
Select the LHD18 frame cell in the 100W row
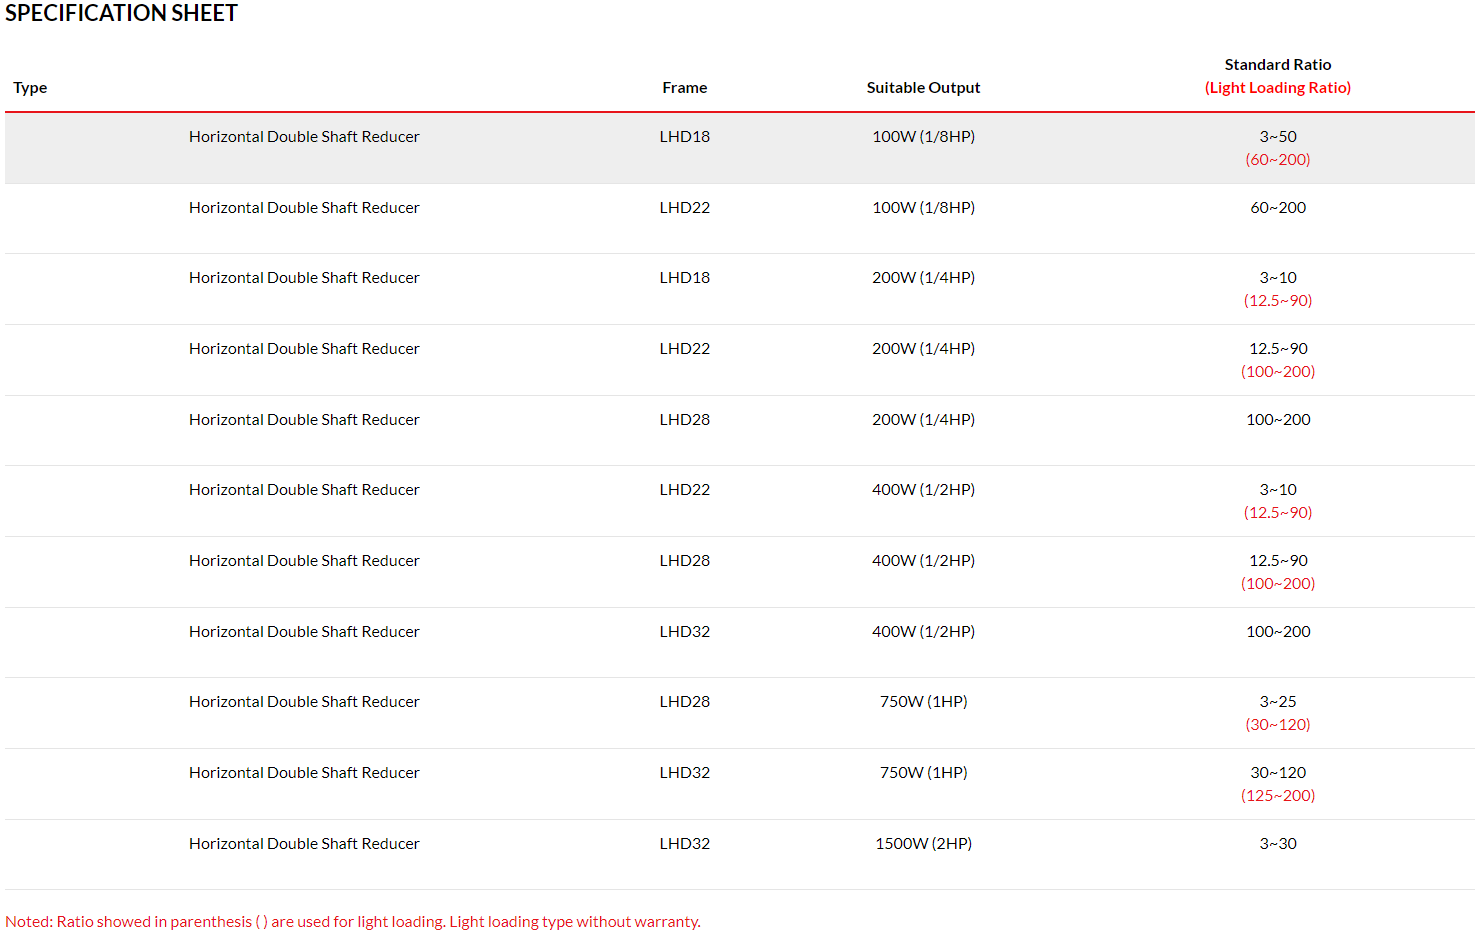click(685, 137)
